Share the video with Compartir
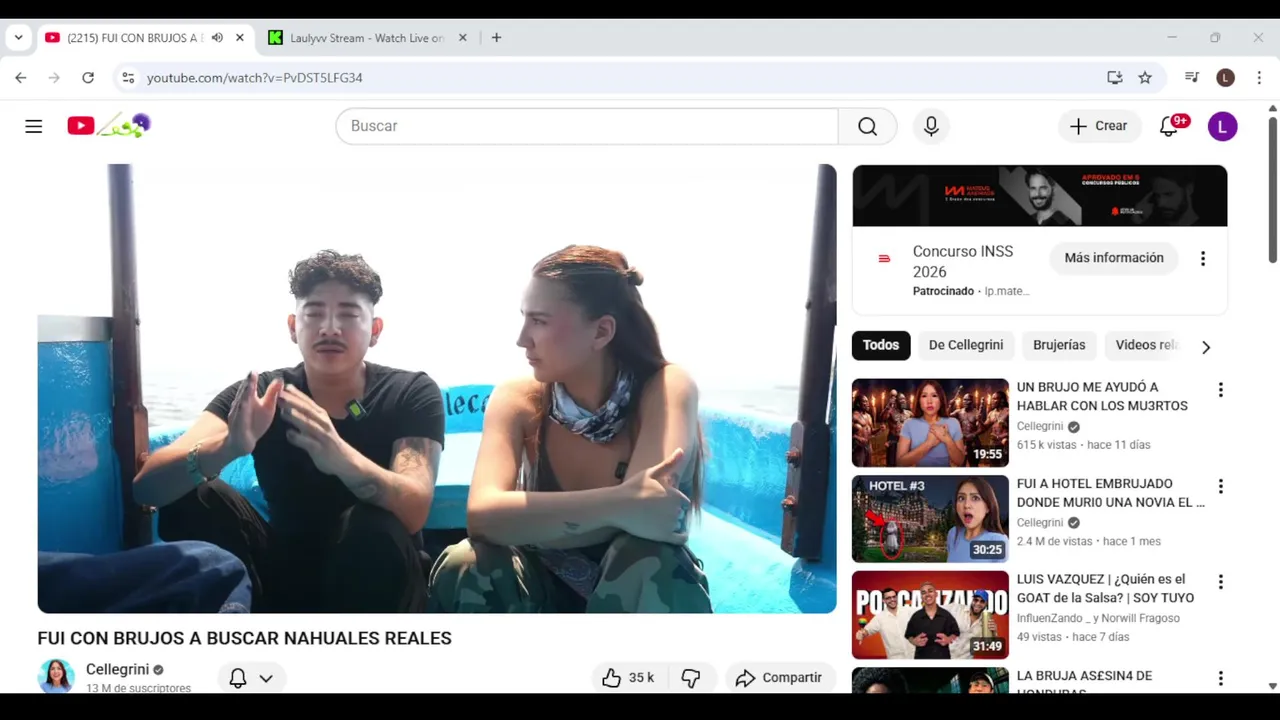 click(x=779, y=678)
